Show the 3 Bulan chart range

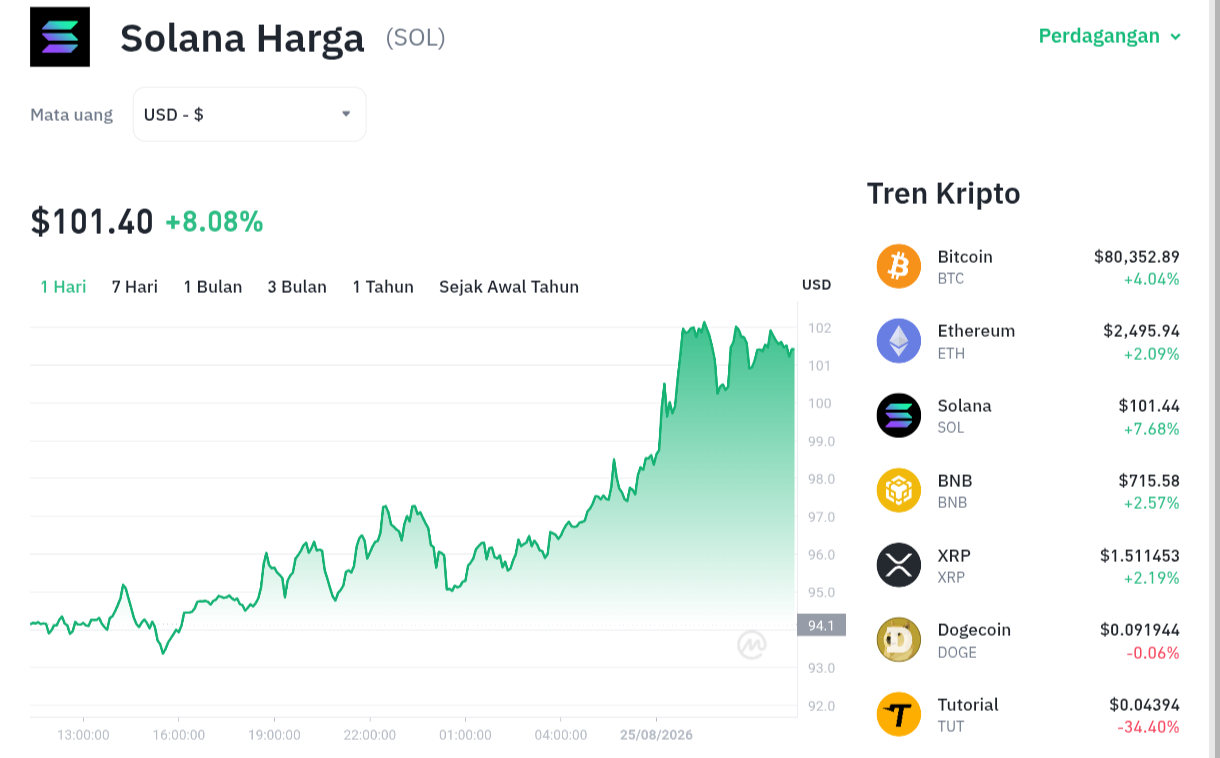click(297, 287)
